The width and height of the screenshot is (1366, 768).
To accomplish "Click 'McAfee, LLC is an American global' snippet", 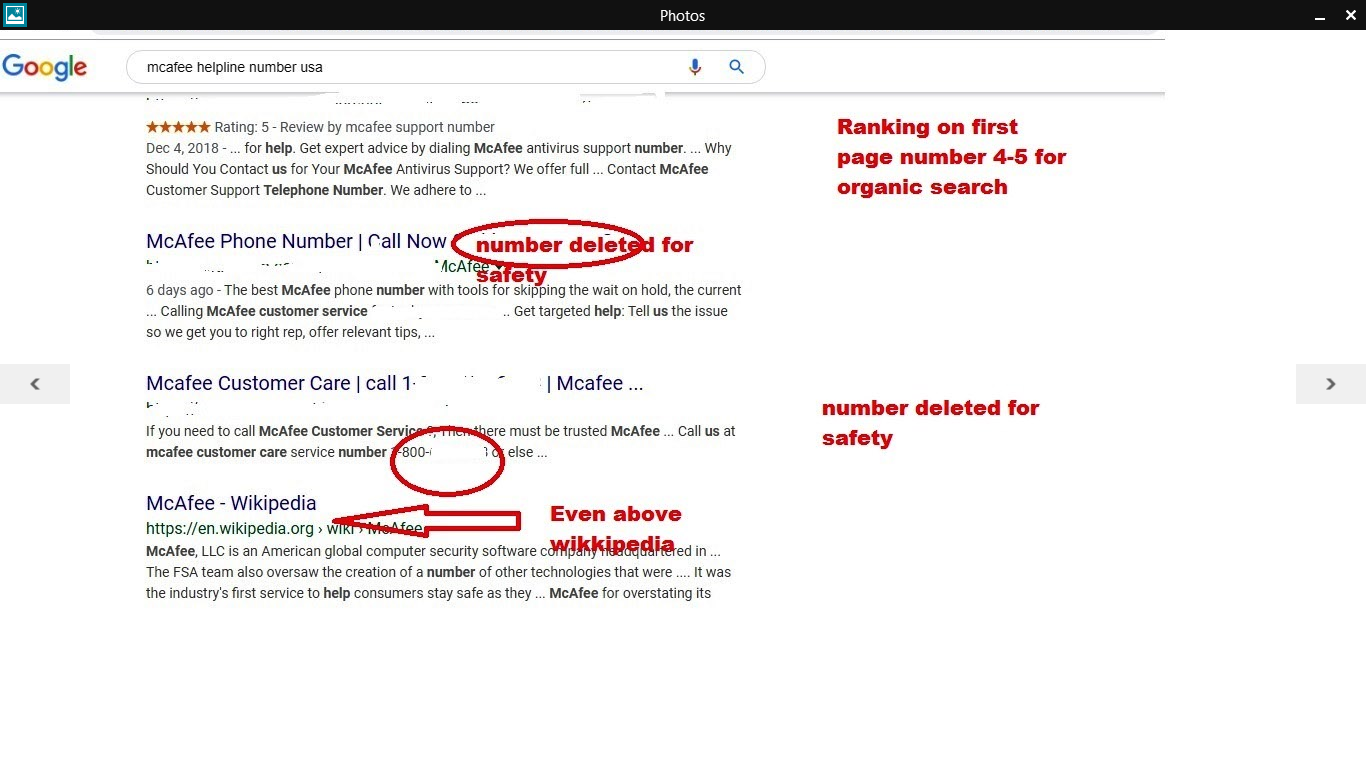I will (433, 551).
